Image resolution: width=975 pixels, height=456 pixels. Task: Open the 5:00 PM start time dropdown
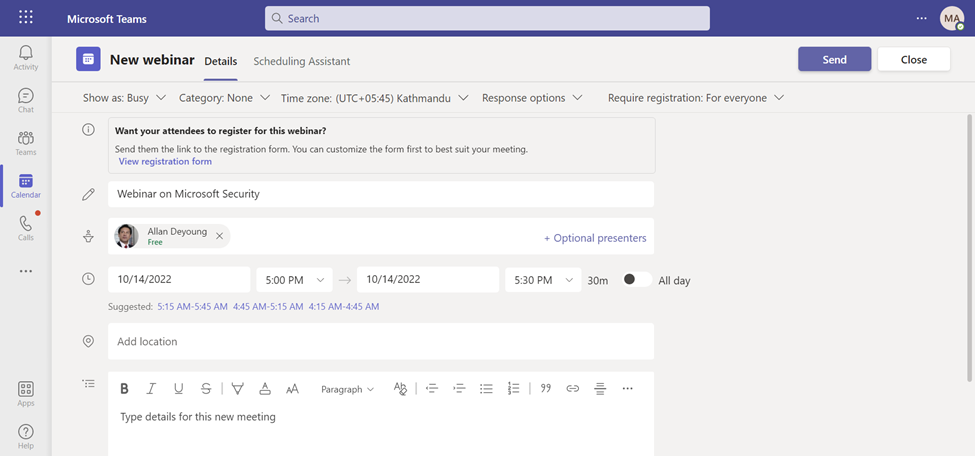click(x=294, y=280)
